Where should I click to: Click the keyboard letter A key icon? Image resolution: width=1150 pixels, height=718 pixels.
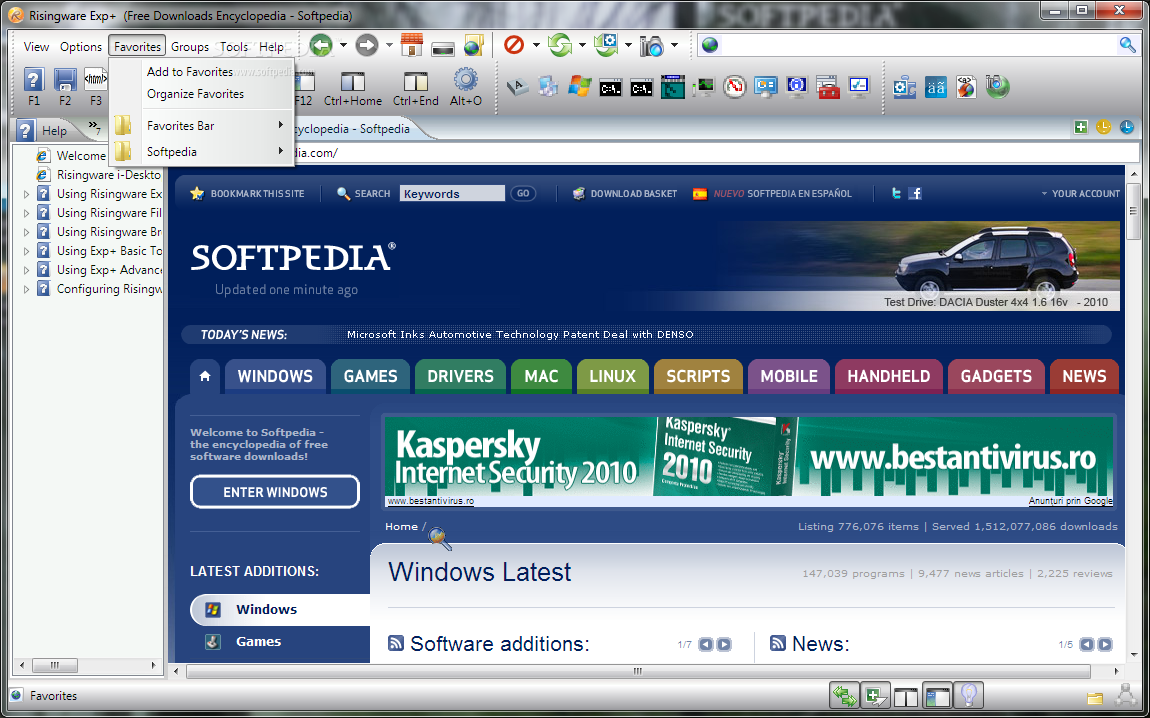[x=518, y=87]
